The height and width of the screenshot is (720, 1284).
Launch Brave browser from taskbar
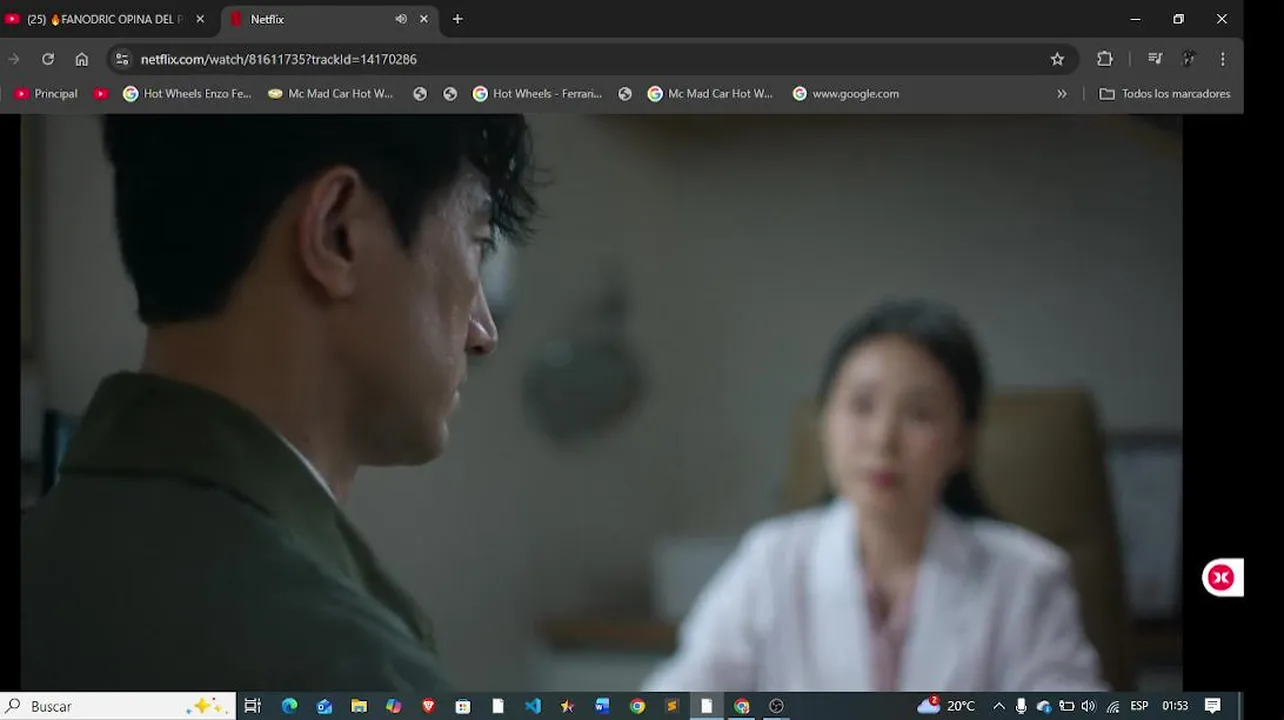coord(428,706)
